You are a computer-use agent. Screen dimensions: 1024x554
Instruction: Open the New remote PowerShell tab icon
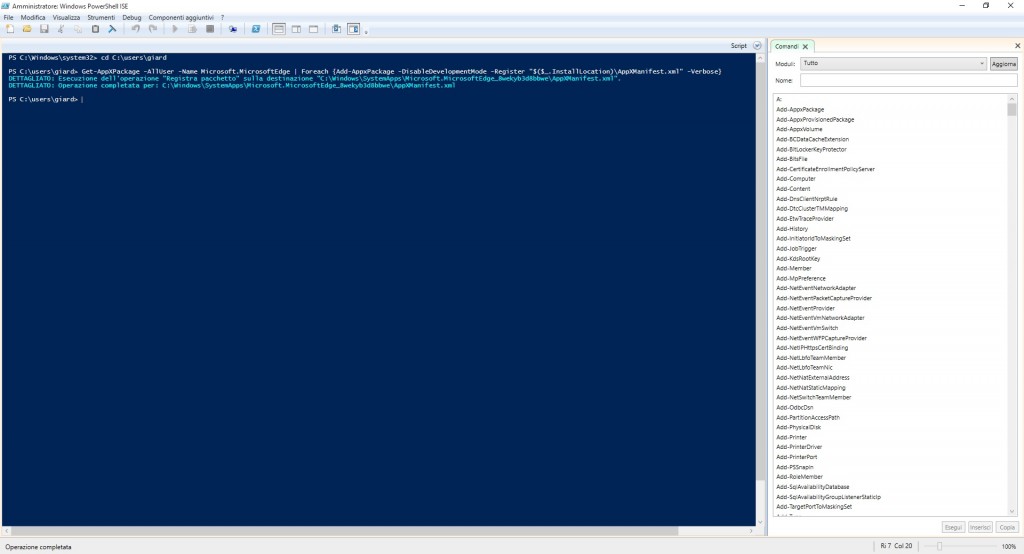(x=232, y=29)
